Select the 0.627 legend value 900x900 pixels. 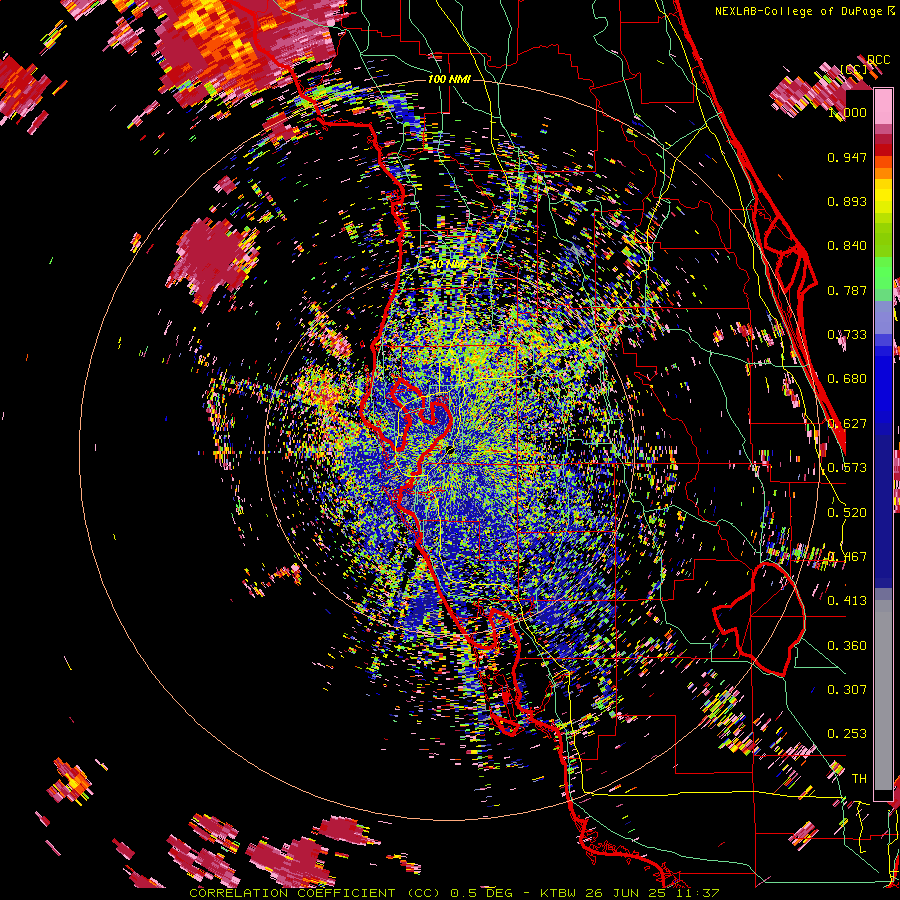pos(847,424)
